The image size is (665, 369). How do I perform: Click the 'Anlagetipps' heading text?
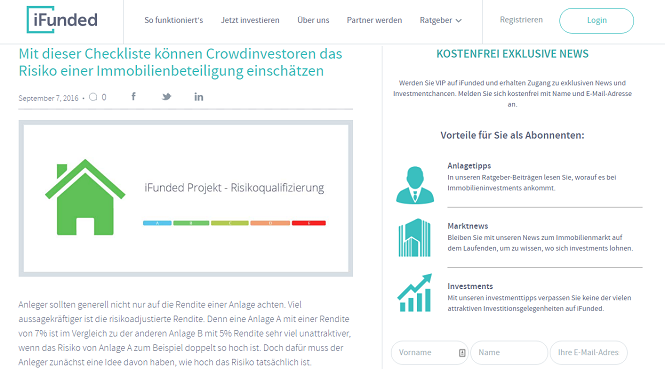point(469,166)
